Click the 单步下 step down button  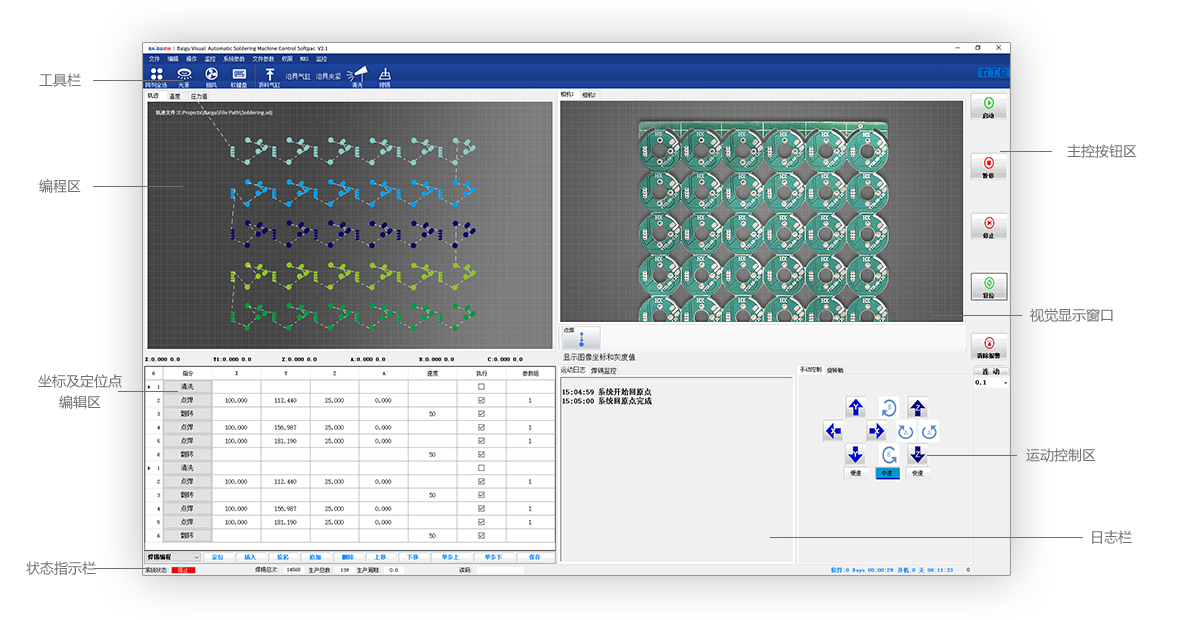pos(494,557)
